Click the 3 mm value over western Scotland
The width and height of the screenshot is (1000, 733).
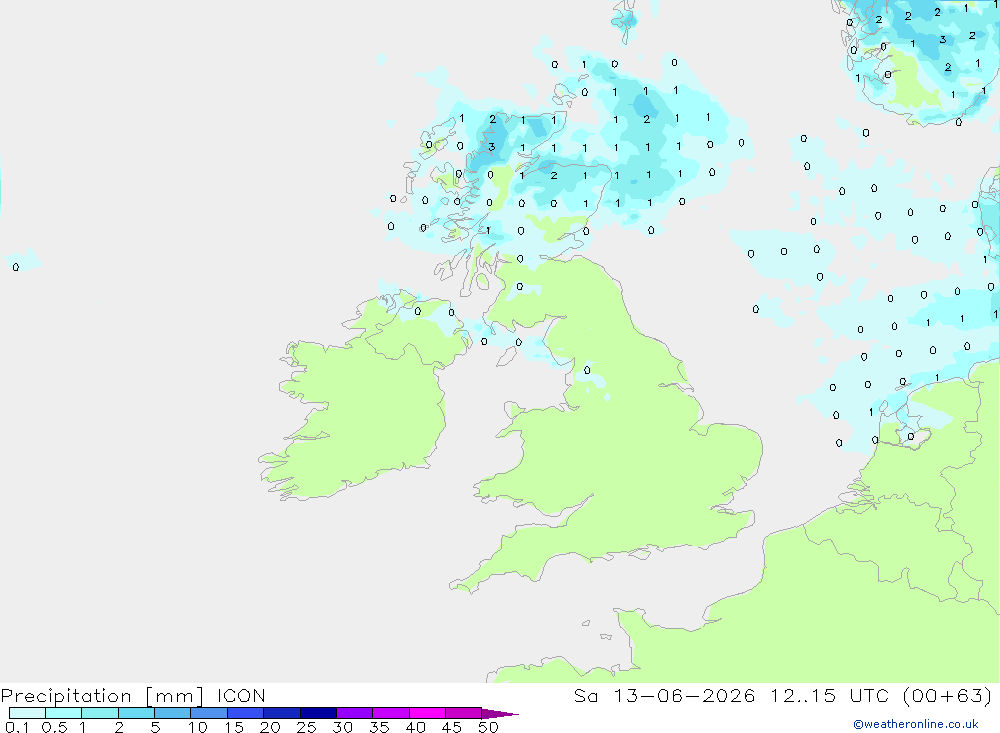[491, 147]
